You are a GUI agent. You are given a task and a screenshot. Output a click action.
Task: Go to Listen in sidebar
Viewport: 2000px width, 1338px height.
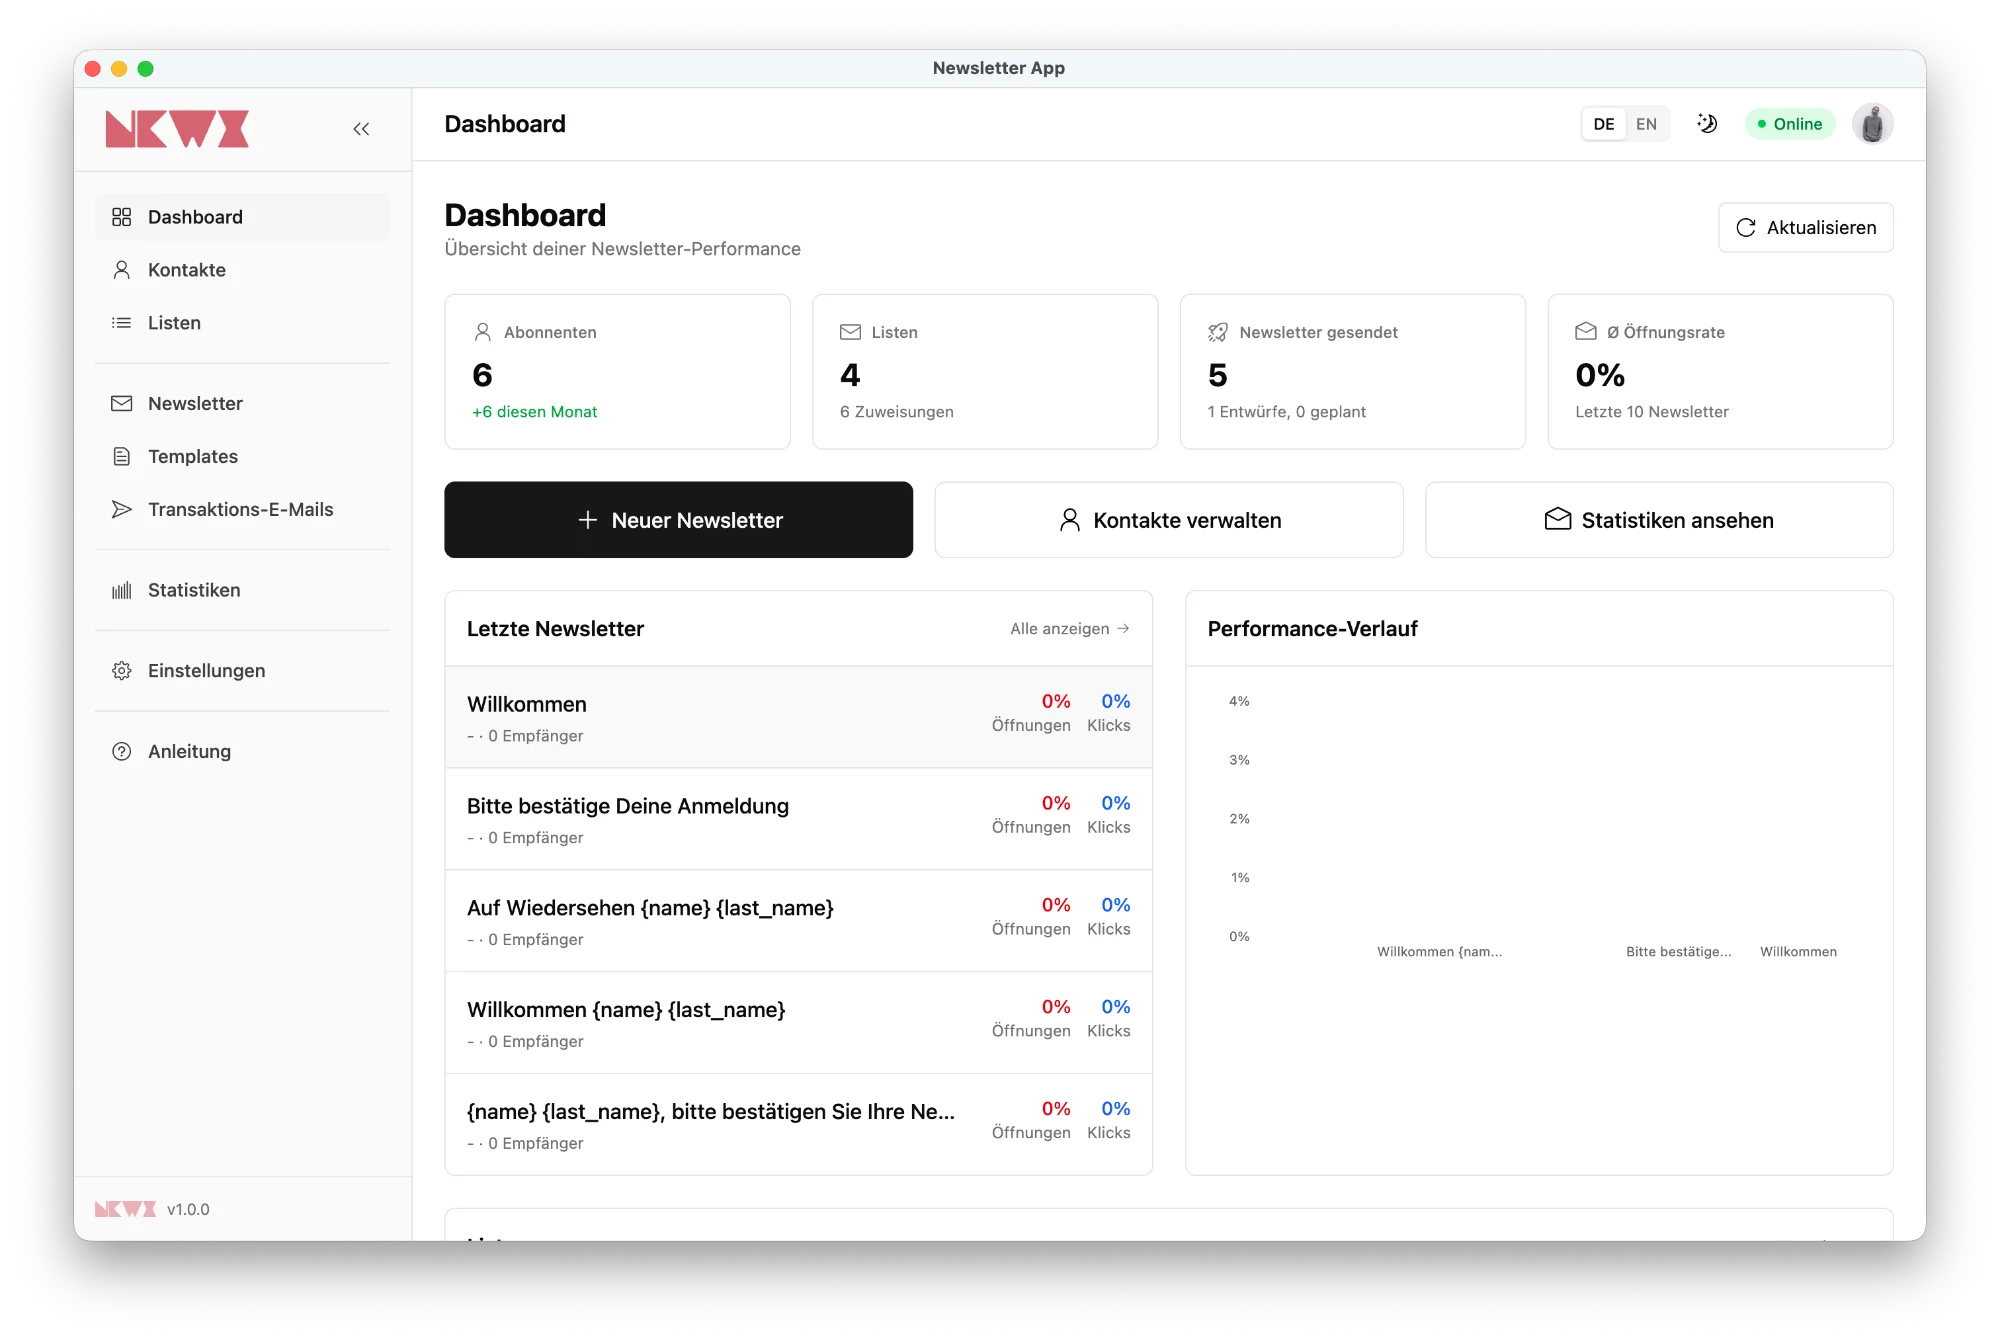174,323
